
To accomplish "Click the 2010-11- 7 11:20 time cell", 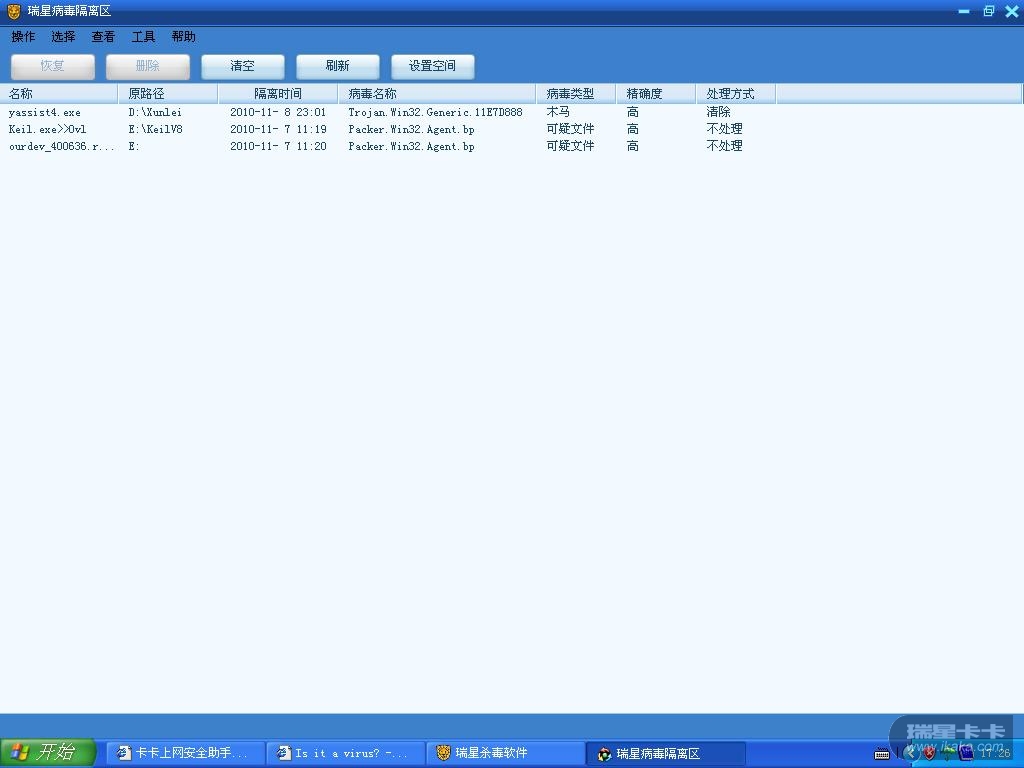I will click(x=278, y=146).
